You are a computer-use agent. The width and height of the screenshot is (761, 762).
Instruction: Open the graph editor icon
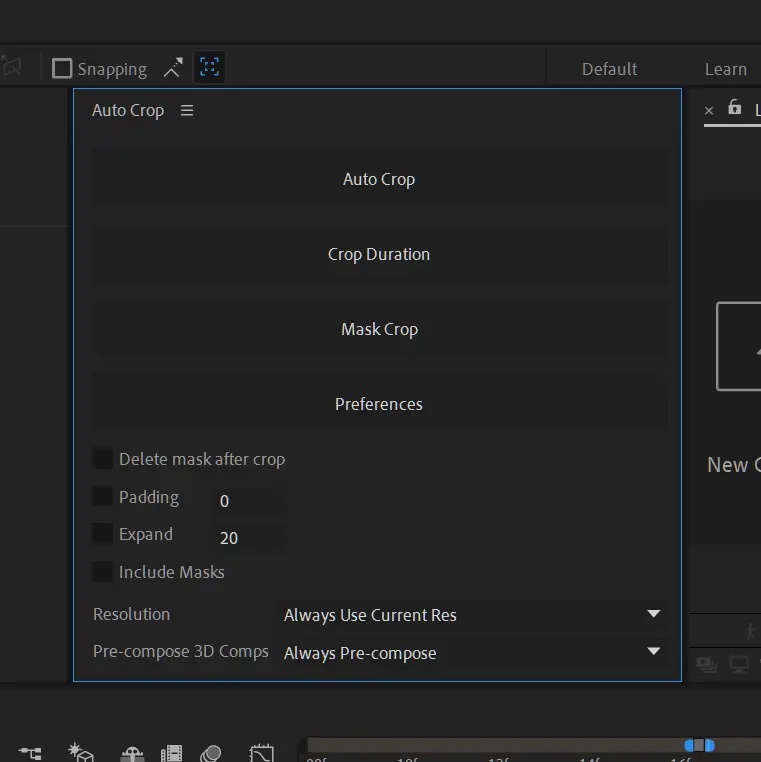(261, 753)
